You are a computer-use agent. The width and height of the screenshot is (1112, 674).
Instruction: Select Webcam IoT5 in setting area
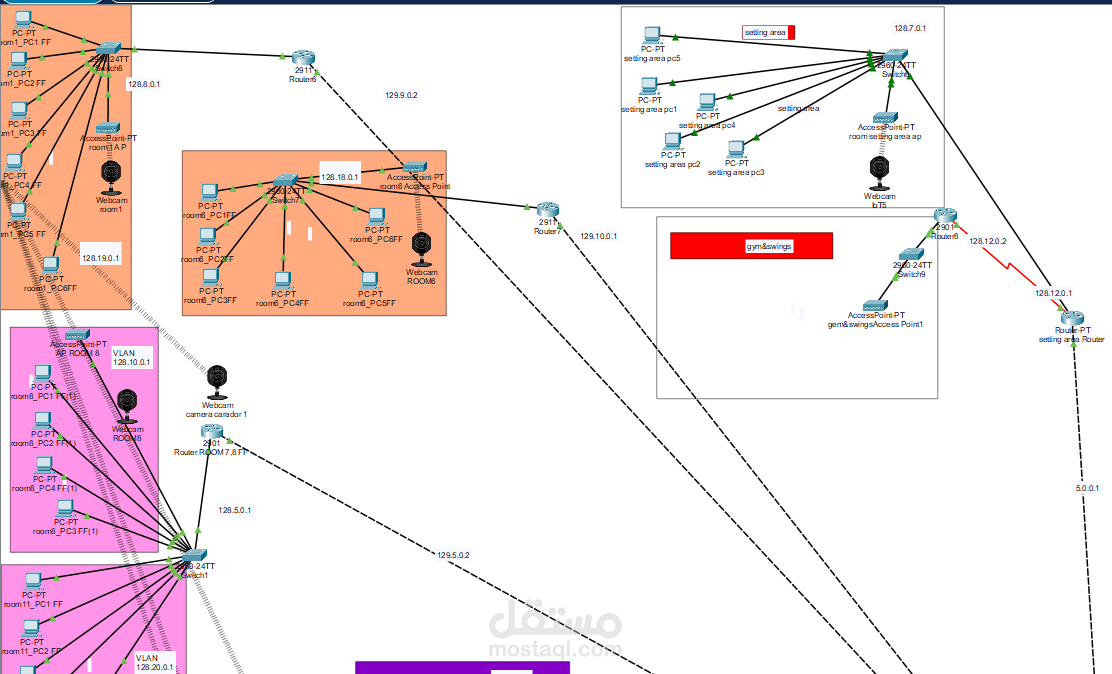coord(879,174)
